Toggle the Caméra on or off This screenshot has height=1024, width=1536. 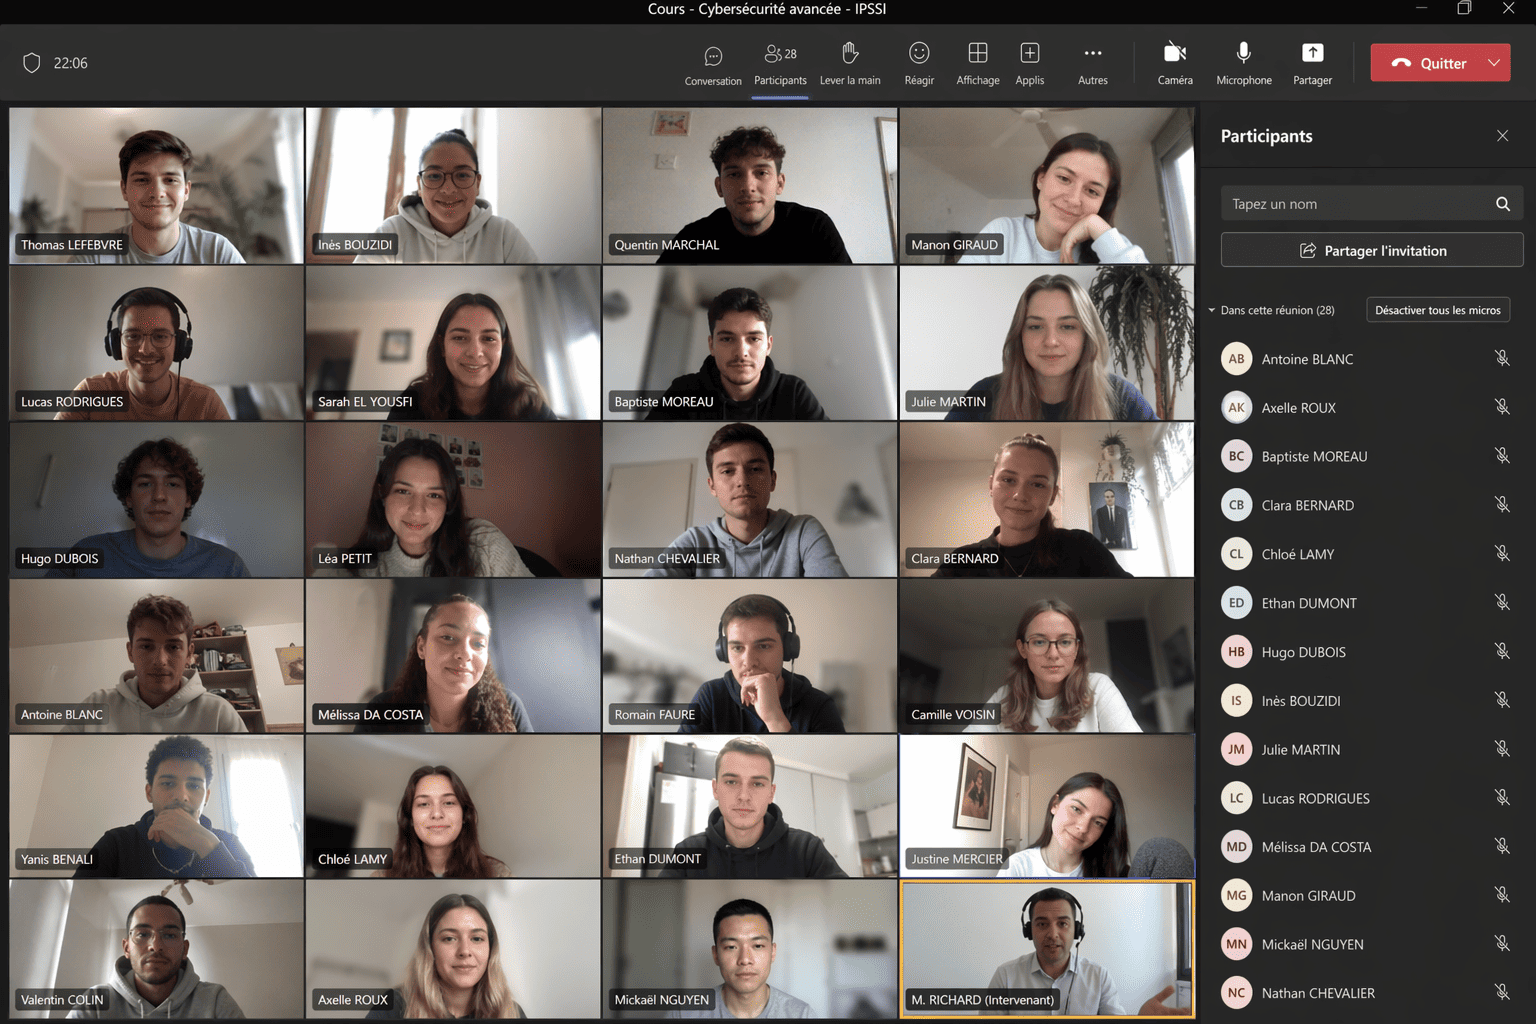pos(1175,54)
